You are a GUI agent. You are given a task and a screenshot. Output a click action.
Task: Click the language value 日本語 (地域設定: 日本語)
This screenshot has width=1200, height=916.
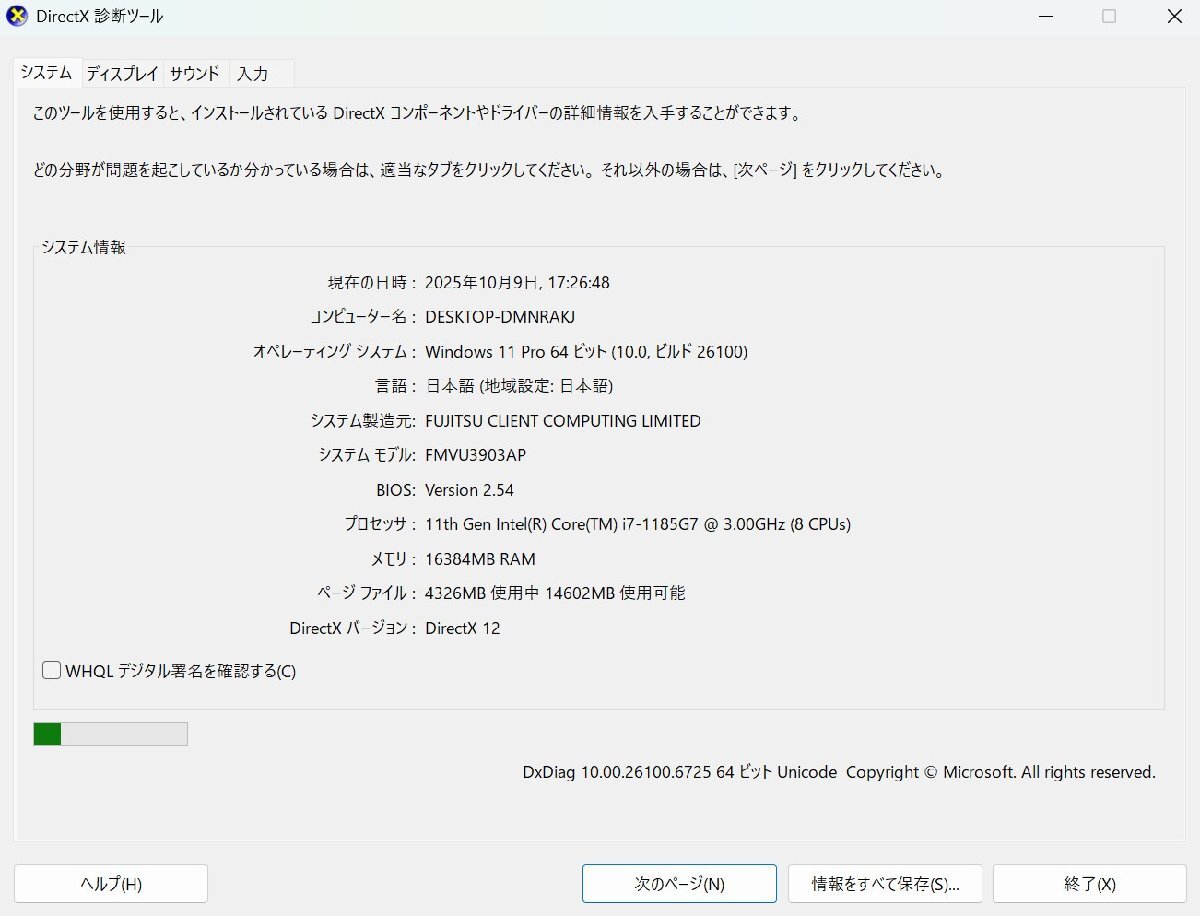pyautogui.click(x=519, y=386)
